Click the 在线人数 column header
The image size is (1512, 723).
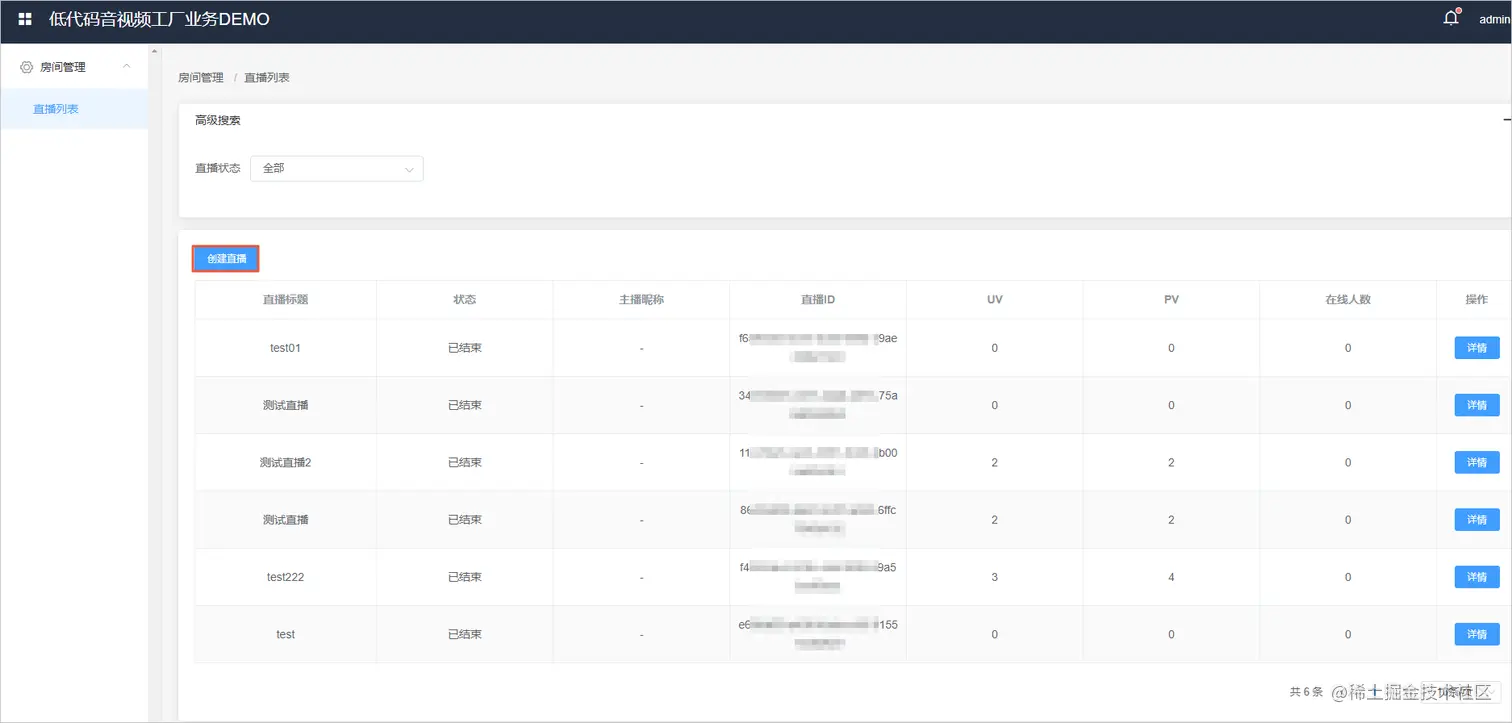coord(1348,300)
